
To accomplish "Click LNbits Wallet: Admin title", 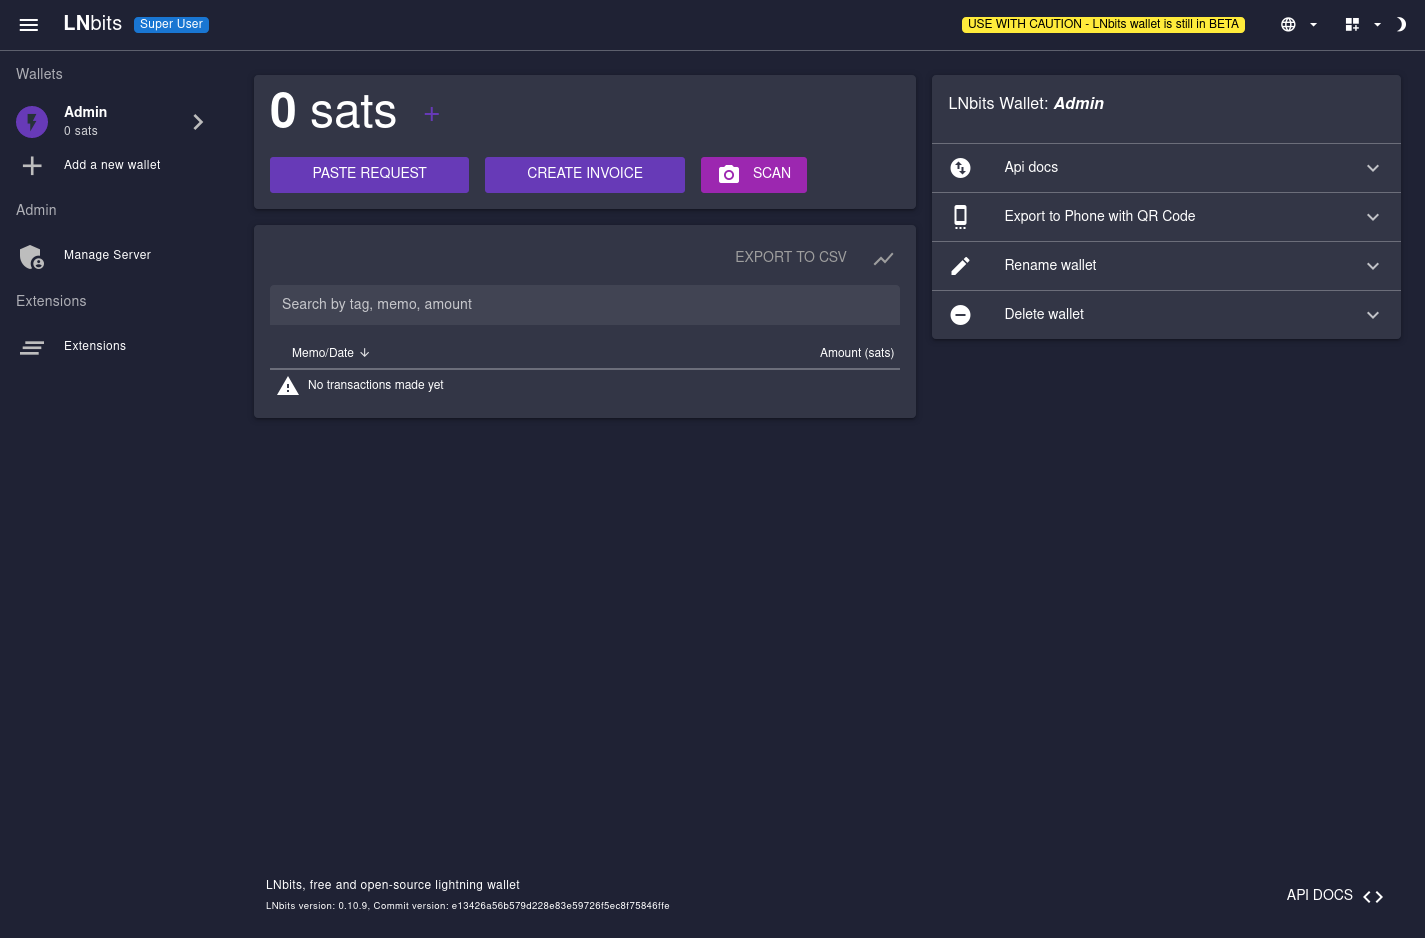I will pyautogui.click(x=1026, y=104).
